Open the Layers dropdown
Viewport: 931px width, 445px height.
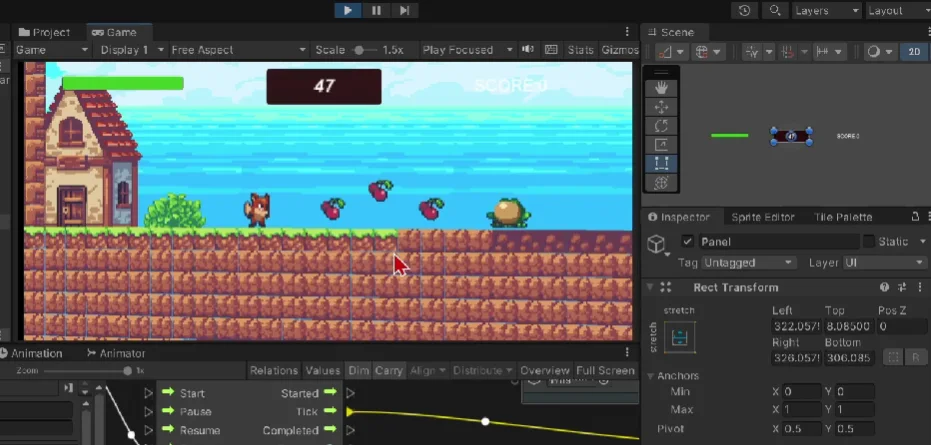coord(825,10)
